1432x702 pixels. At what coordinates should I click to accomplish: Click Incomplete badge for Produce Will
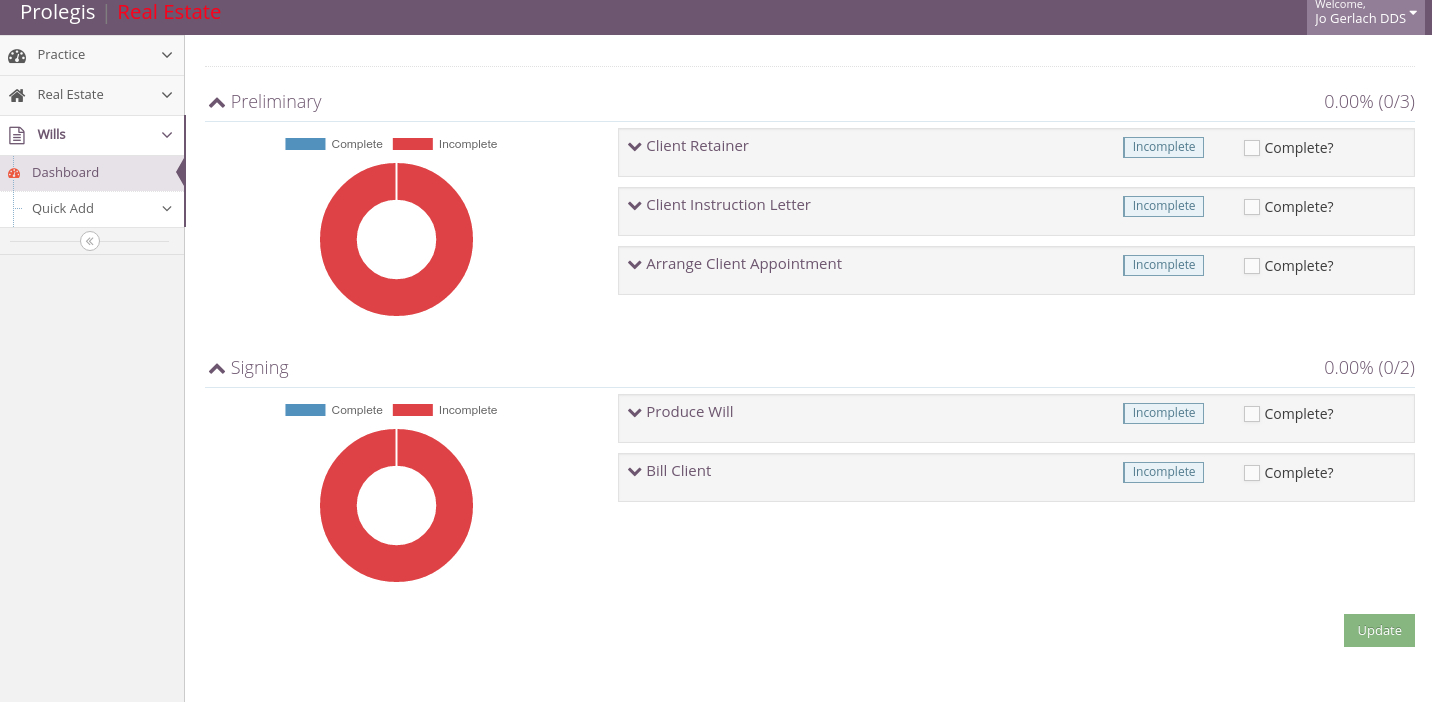click(x=1163, y=413)
